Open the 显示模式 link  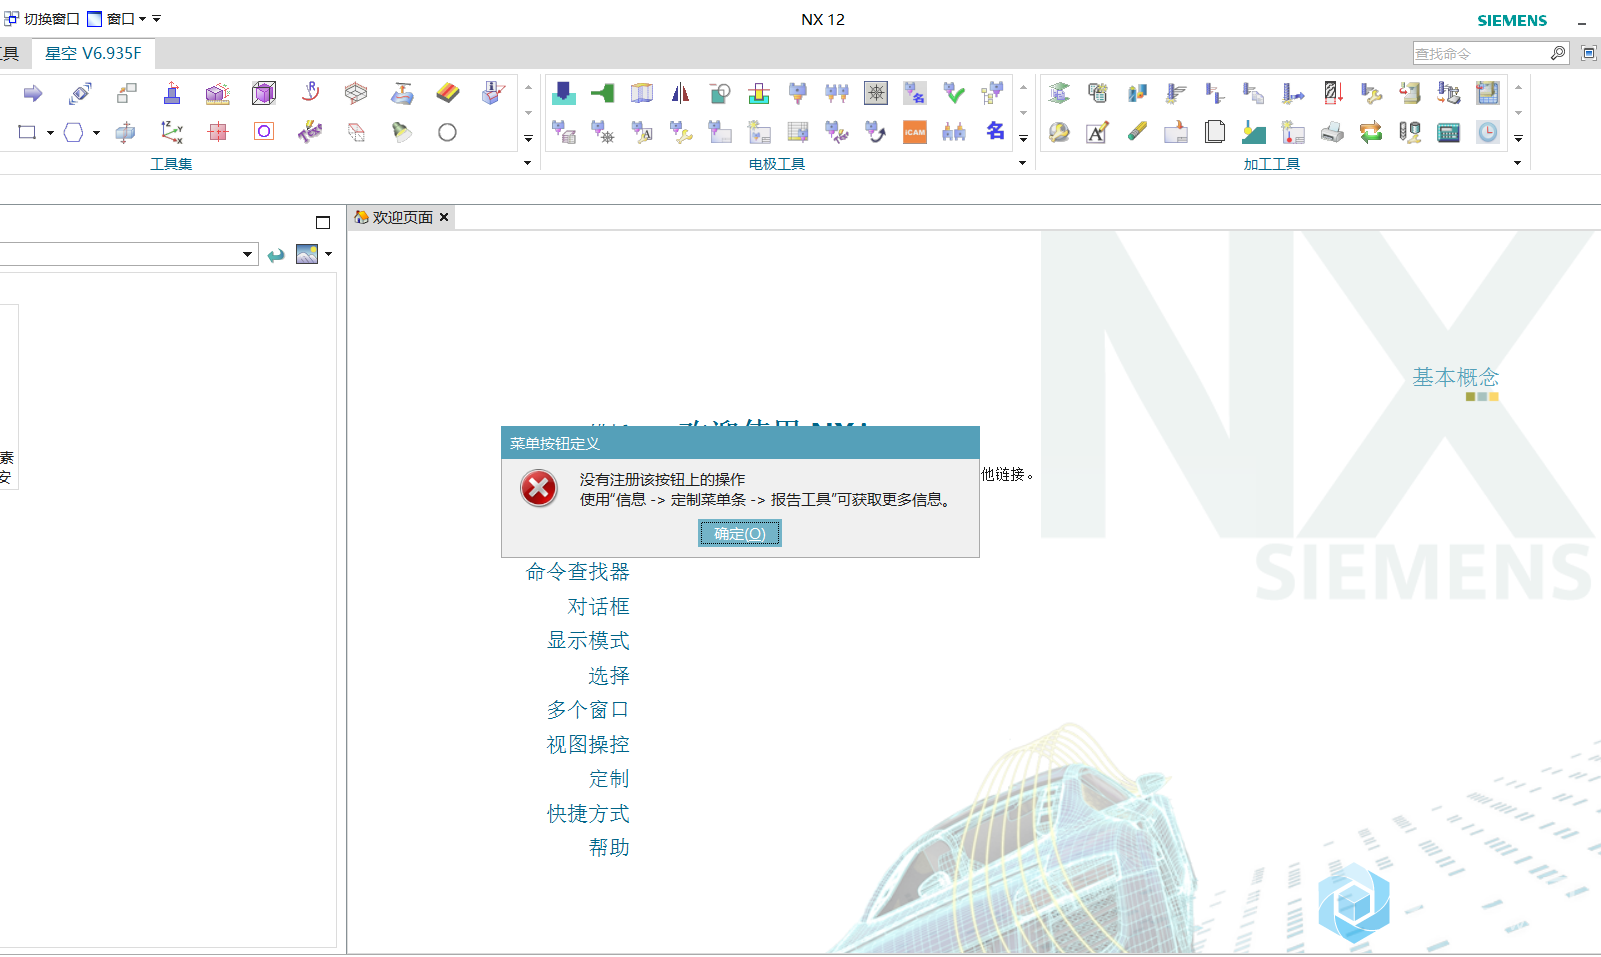coord(588,641)
